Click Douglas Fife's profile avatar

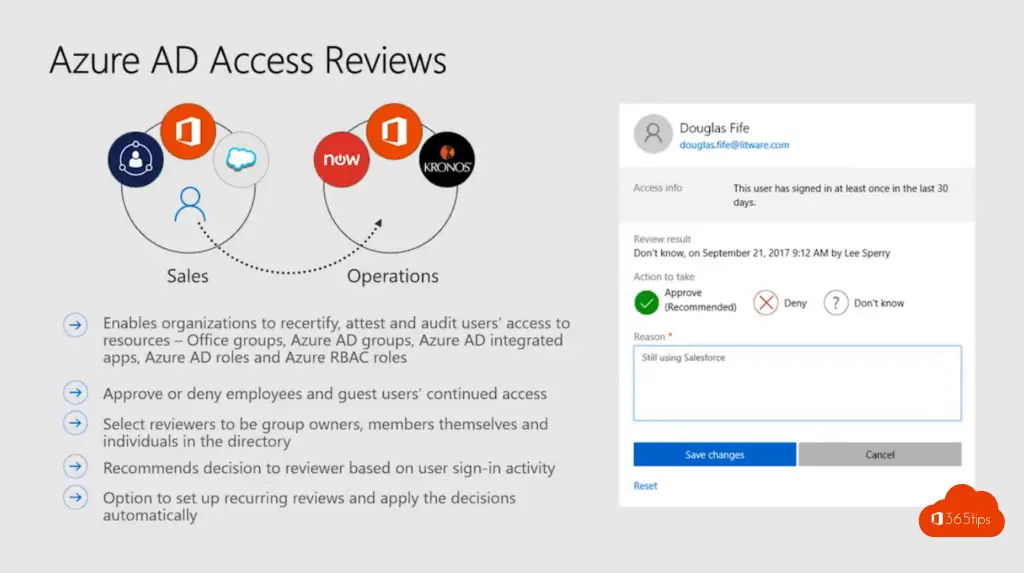(654, 134)
